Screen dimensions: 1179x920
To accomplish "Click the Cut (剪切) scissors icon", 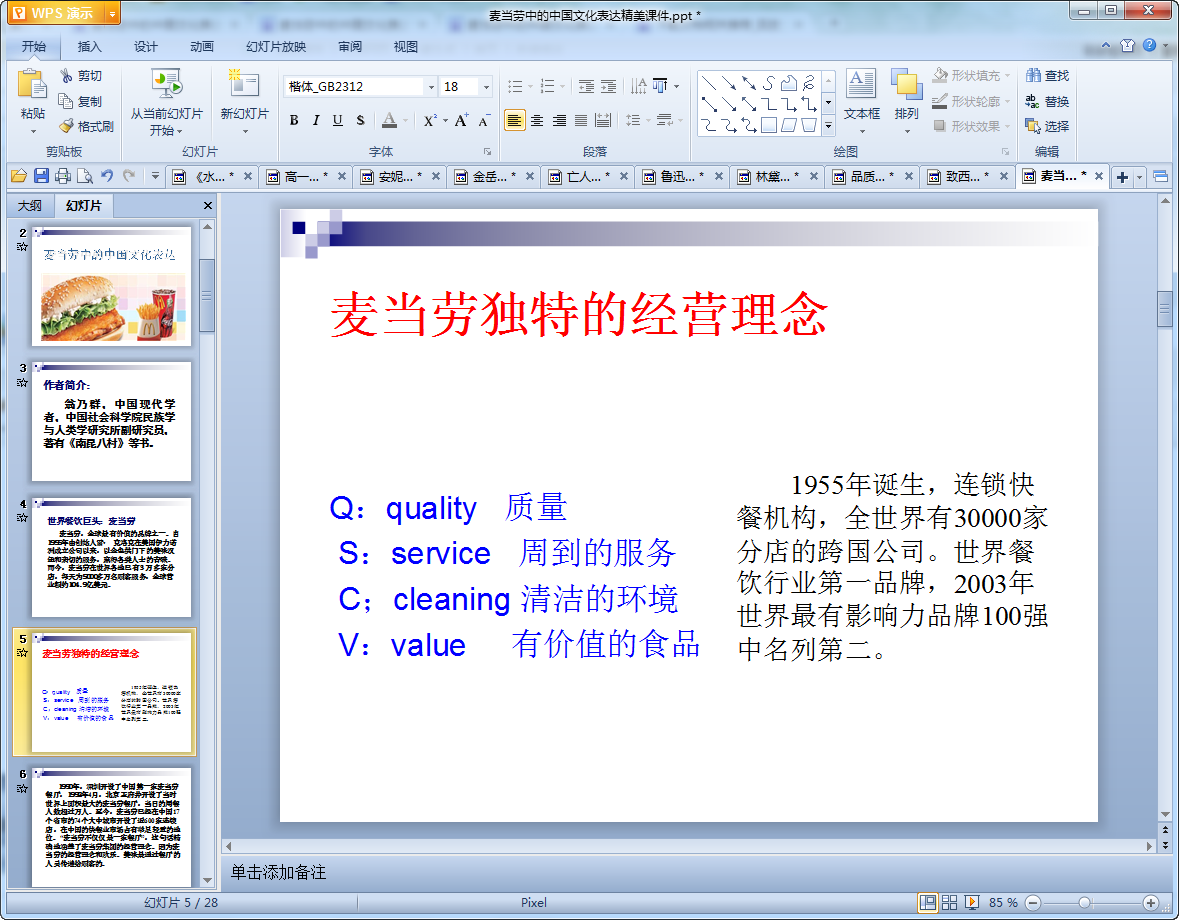I will (67, 75).
